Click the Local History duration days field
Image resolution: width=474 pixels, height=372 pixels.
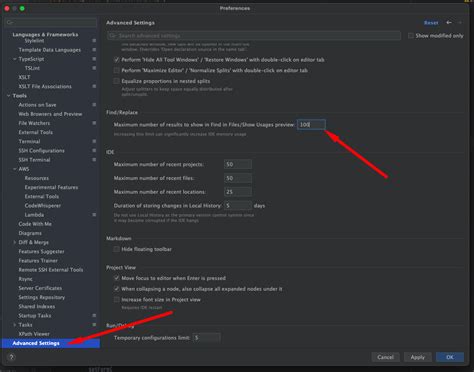click(x=238, y=206)
